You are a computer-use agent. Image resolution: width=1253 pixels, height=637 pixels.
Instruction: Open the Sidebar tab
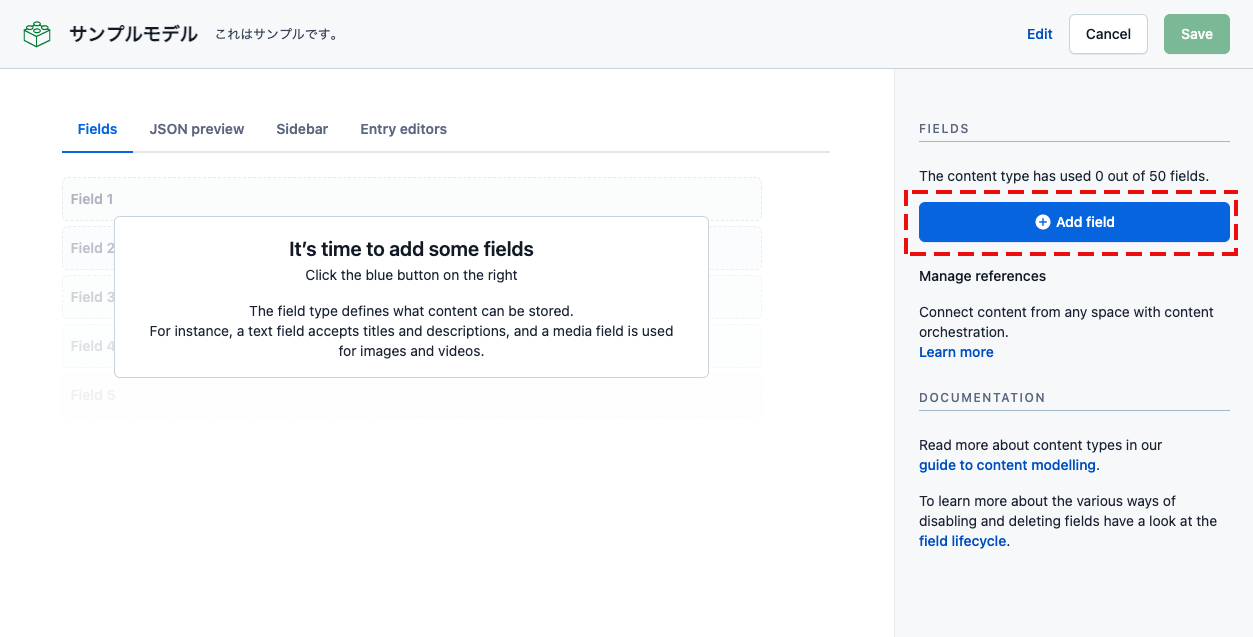point(302,128)
